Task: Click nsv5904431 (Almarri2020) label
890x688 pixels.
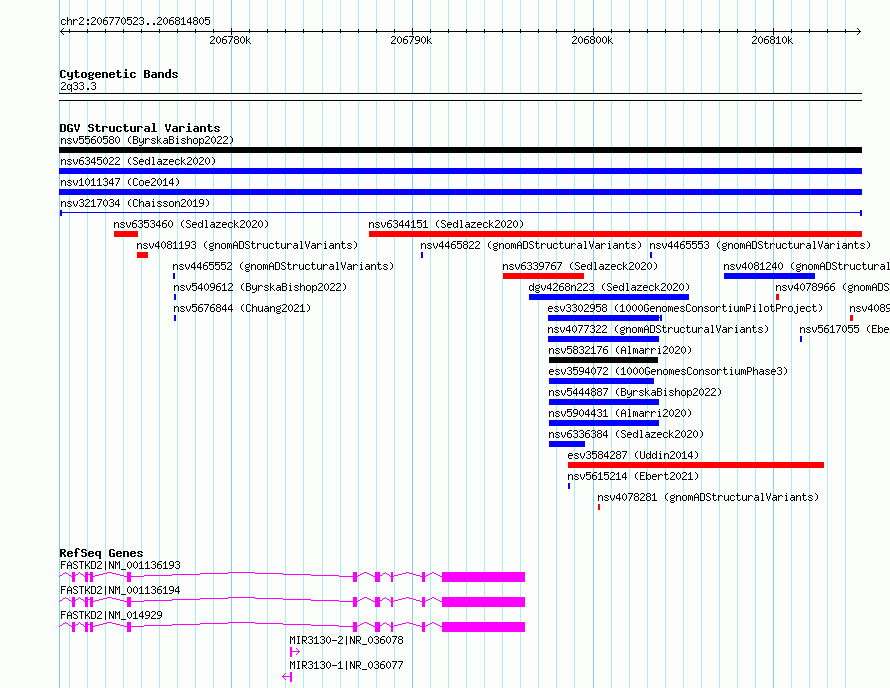Action: pos(620,413)
